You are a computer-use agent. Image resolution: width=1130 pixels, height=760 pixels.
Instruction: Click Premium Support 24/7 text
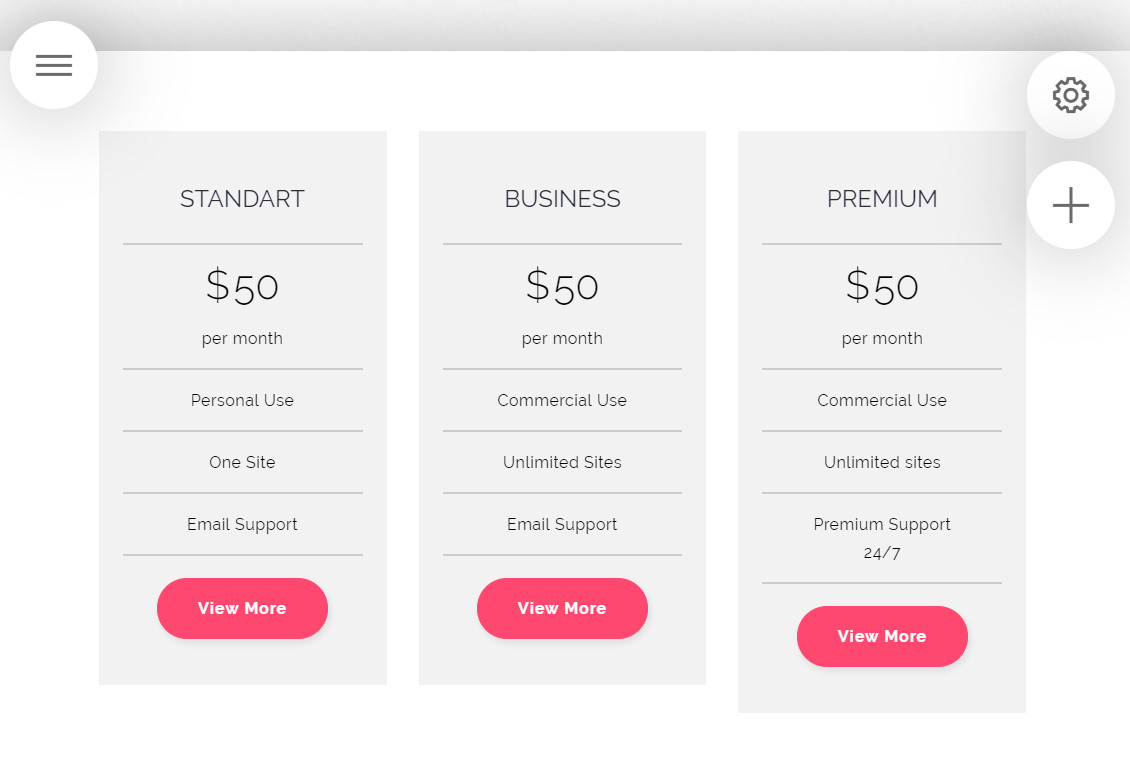click(882, 537)
